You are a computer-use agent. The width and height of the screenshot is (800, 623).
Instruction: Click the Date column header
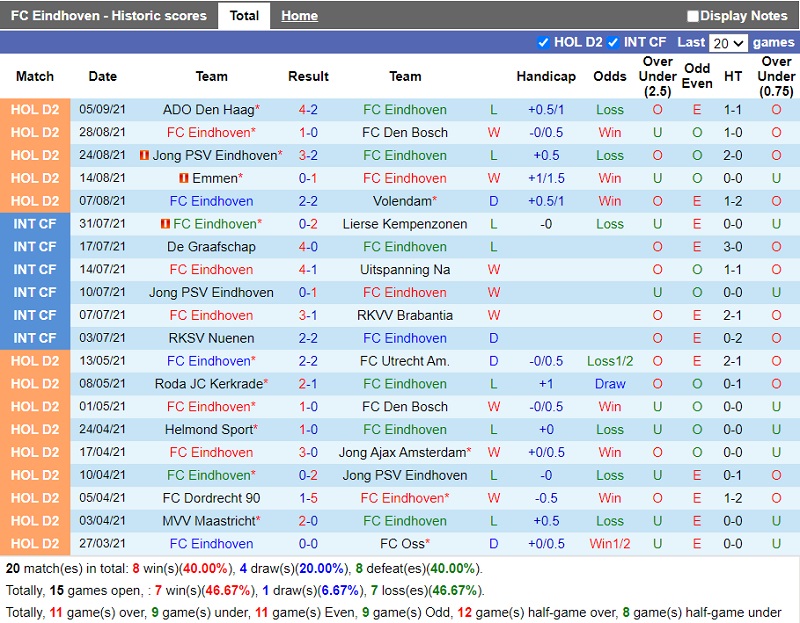103,77
